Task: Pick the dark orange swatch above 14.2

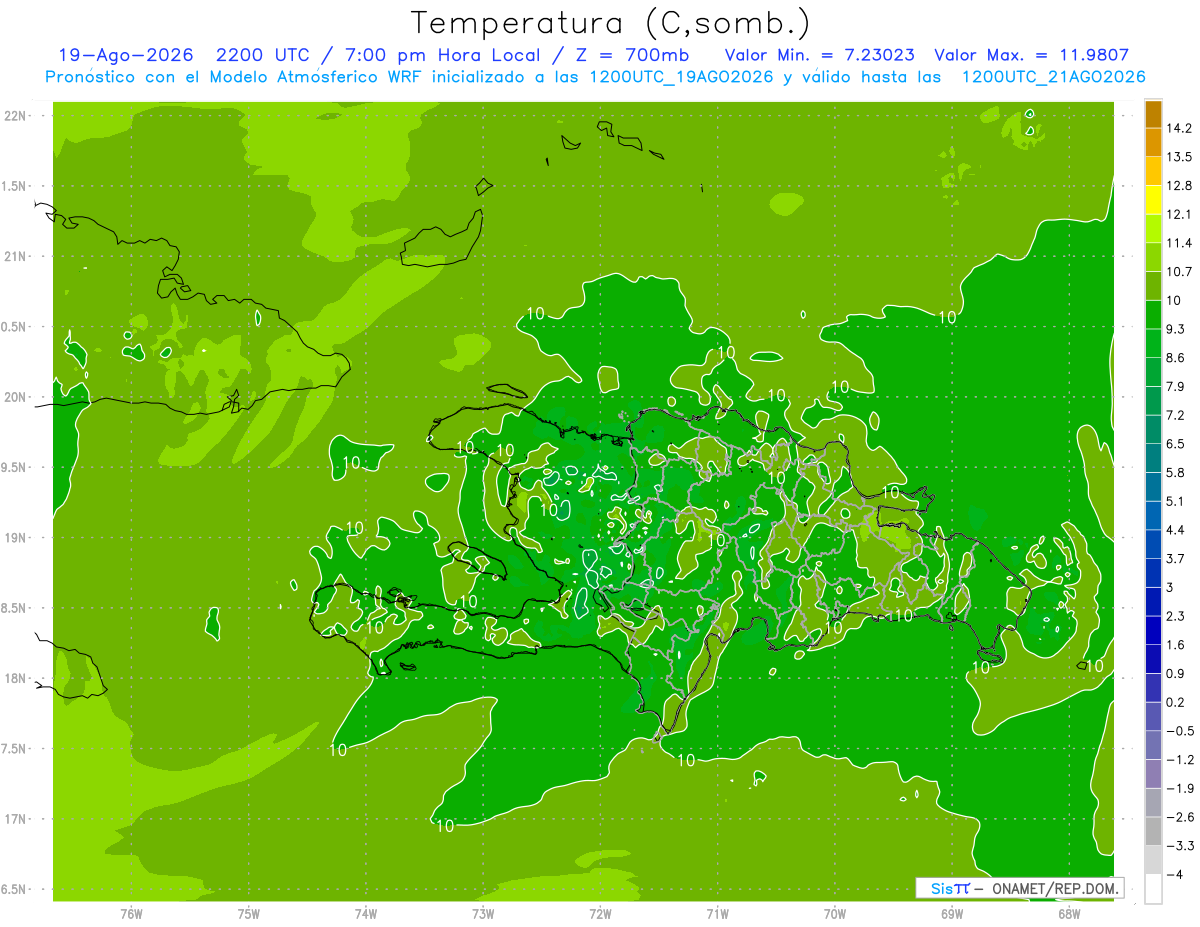Action: [x=1153, y=115]
